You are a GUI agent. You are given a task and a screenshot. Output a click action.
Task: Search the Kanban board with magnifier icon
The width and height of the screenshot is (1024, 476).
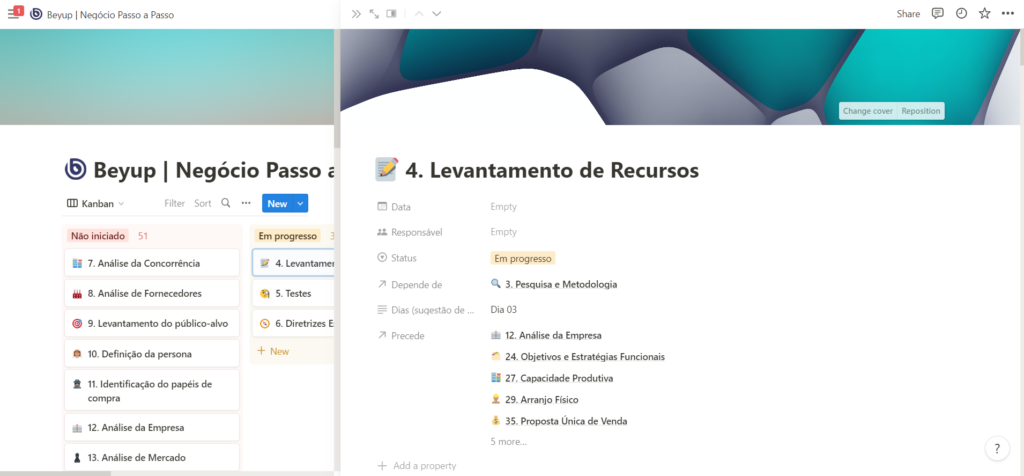[x=226, y=203]
